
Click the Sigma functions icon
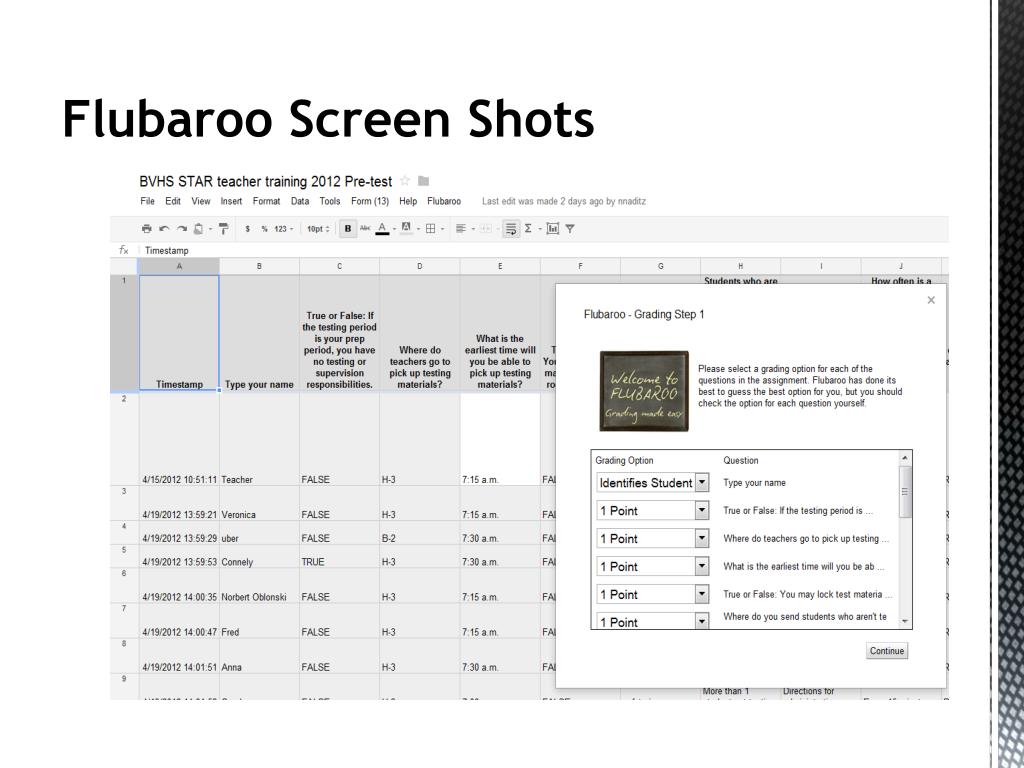click(x=530, y=229)
